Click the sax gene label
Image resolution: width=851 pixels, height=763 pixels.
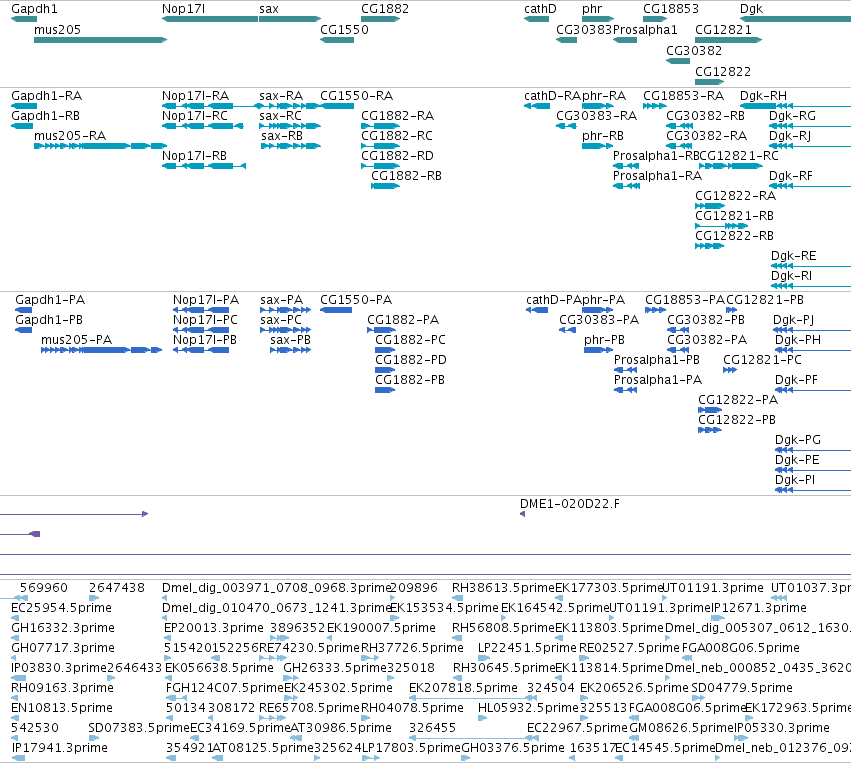(x=269, y=9)
